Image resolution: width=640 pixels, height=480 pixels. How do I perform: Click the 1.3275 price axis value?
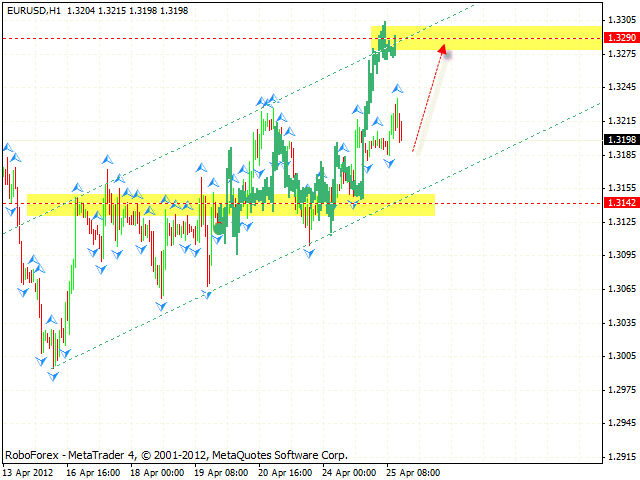click(x=622, y=53)
